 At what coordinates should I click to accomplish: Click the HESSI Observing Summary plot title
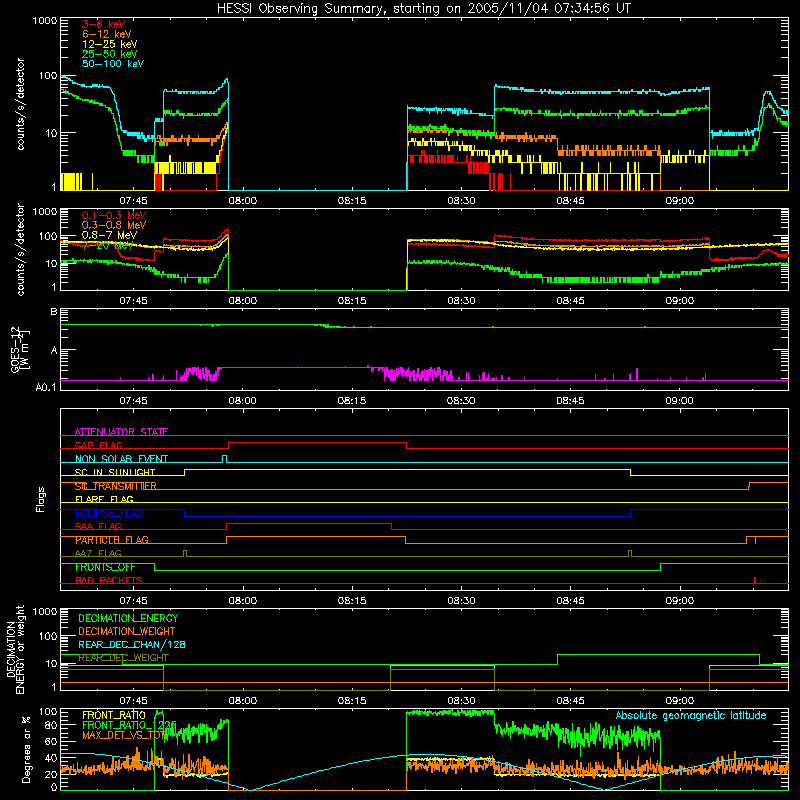[424, 9]
